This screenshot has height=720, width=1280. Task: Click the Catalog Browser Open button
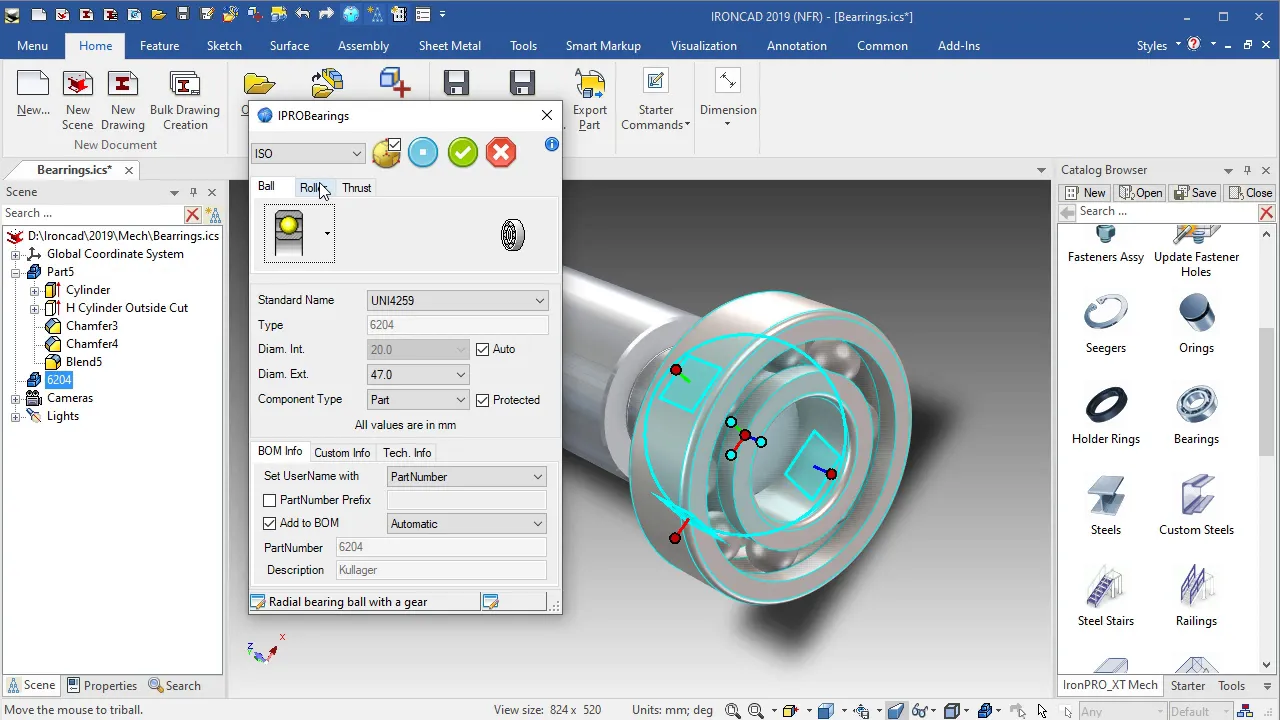(1141, 193)
